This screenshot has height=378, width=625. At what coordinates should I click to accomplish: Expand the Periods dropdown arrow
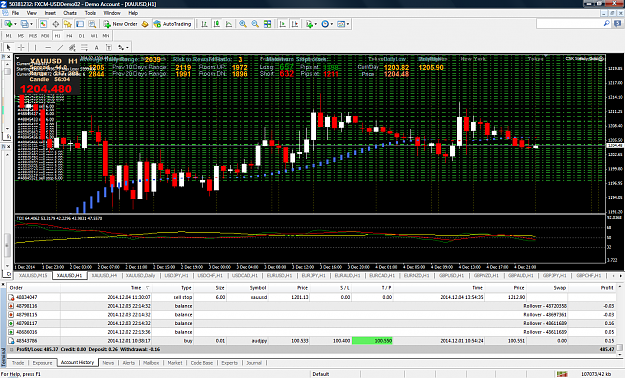[x=332, y=24]
